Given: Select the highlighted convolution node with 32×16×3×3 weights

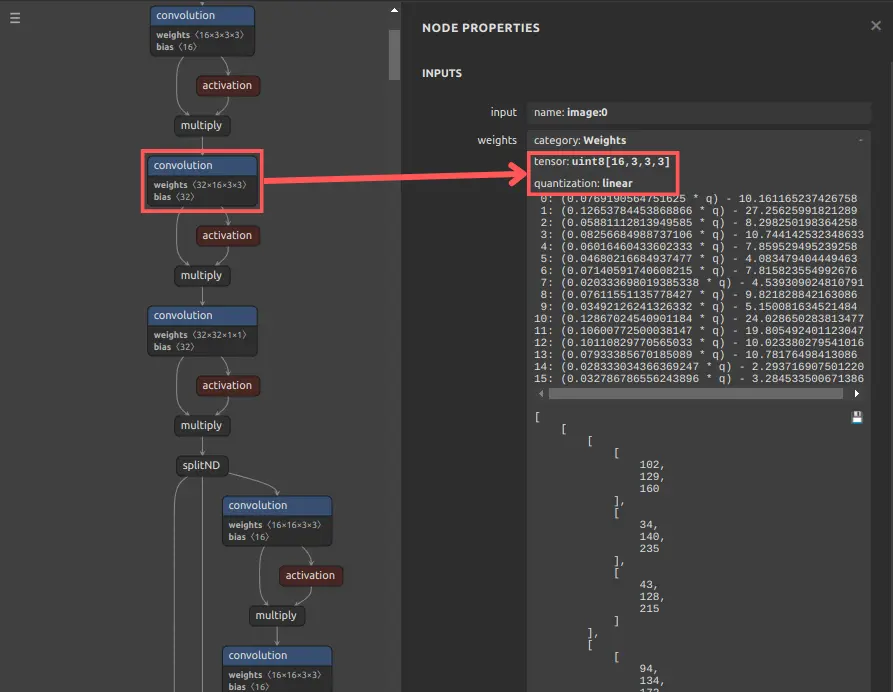Looking at the screenshot, I should coord(202,181).
